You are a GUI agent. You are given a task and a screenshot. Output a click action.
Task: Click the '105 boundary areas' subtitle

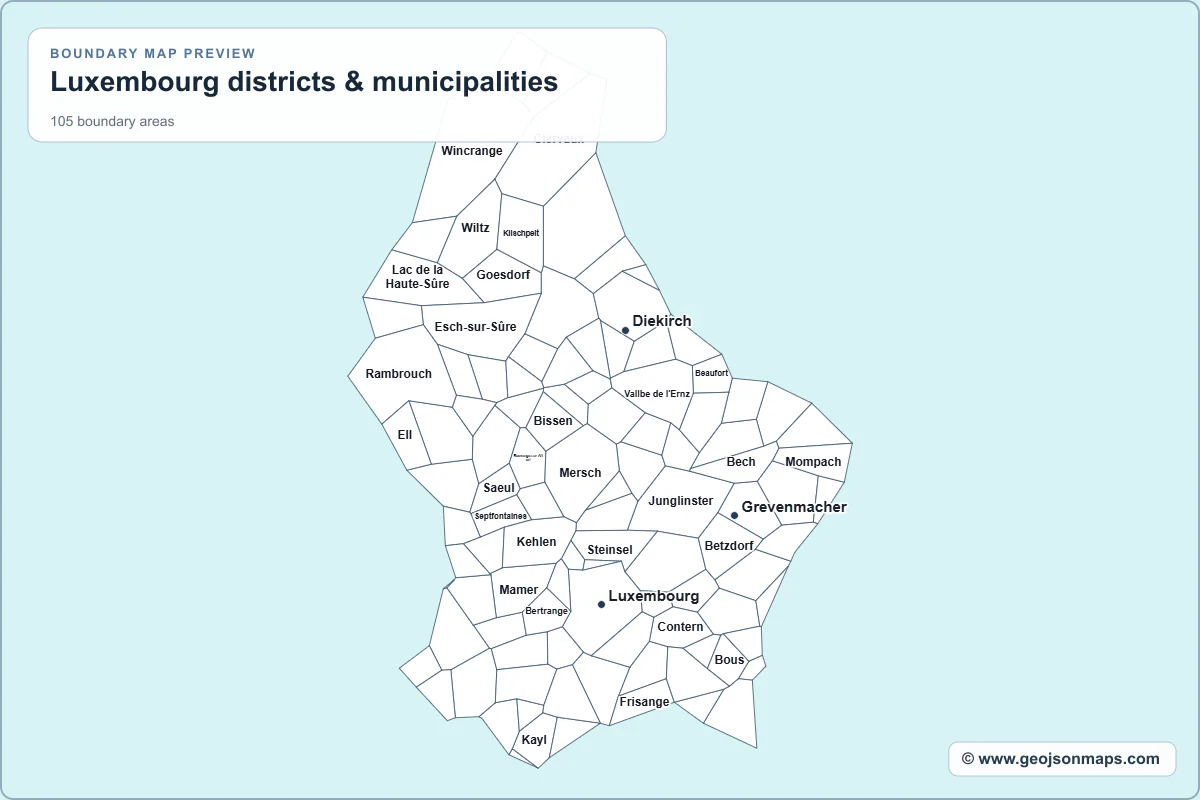[x=112, y=122]
